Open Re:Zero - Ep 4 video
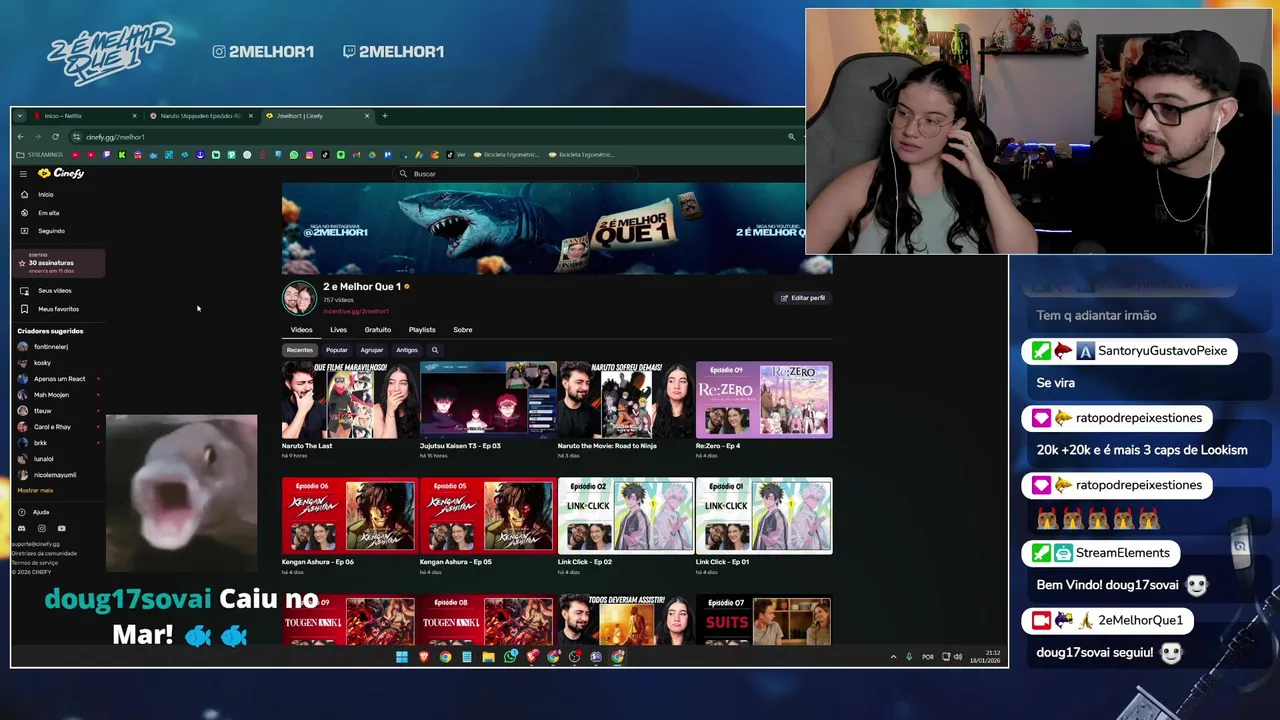Screen dimensions: 1280x720 pos(763,400)
